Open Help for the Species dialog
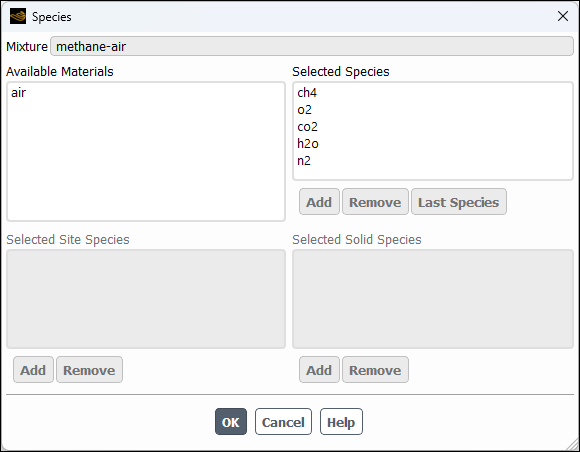This screenshot has height=452, width=580. 341,422
